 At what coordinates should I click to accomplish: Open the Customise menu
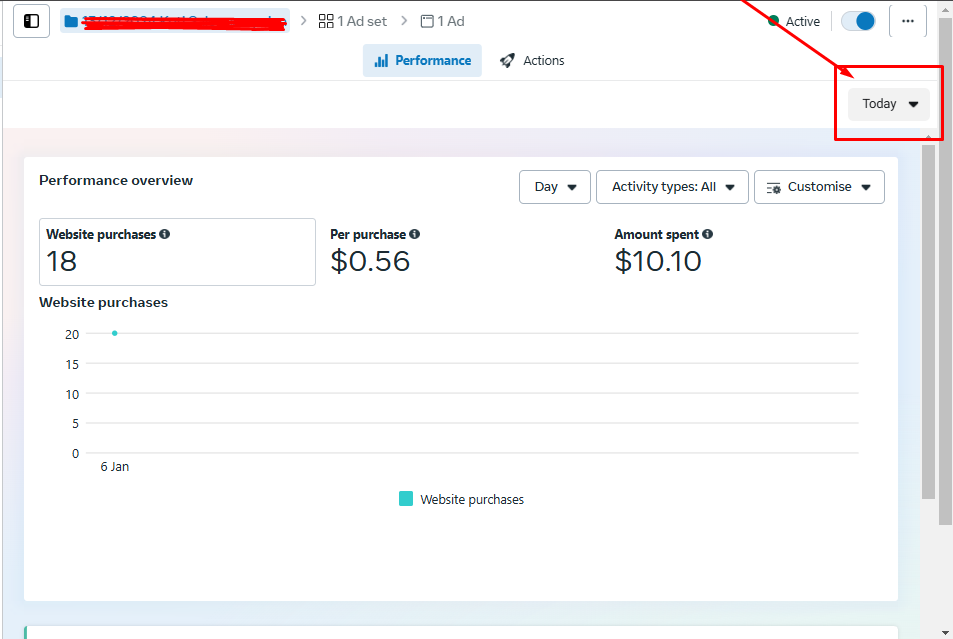819,187
